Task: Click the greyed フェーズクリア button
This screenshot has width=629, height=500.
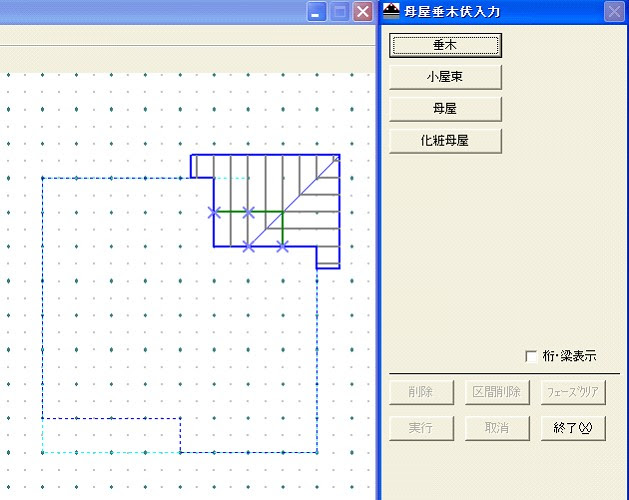Action: point(573,392)
